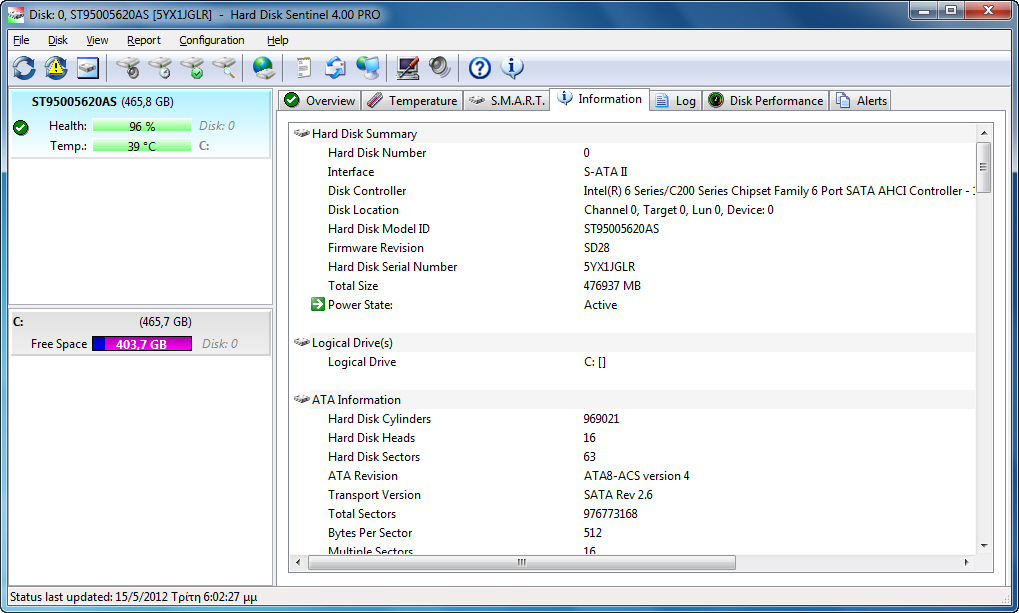Viewport: 1019px width, 613px height.
Task: Click the vertical scrollbar up arrow
Action: pyautogui.click(x=984, y=133)
